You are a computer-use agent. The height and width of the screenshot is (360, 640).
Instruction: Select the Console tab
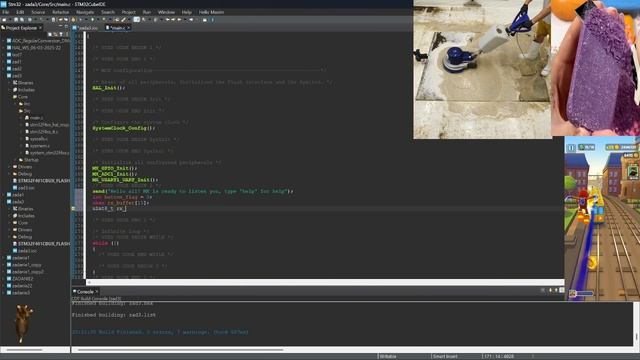(85, 291)
